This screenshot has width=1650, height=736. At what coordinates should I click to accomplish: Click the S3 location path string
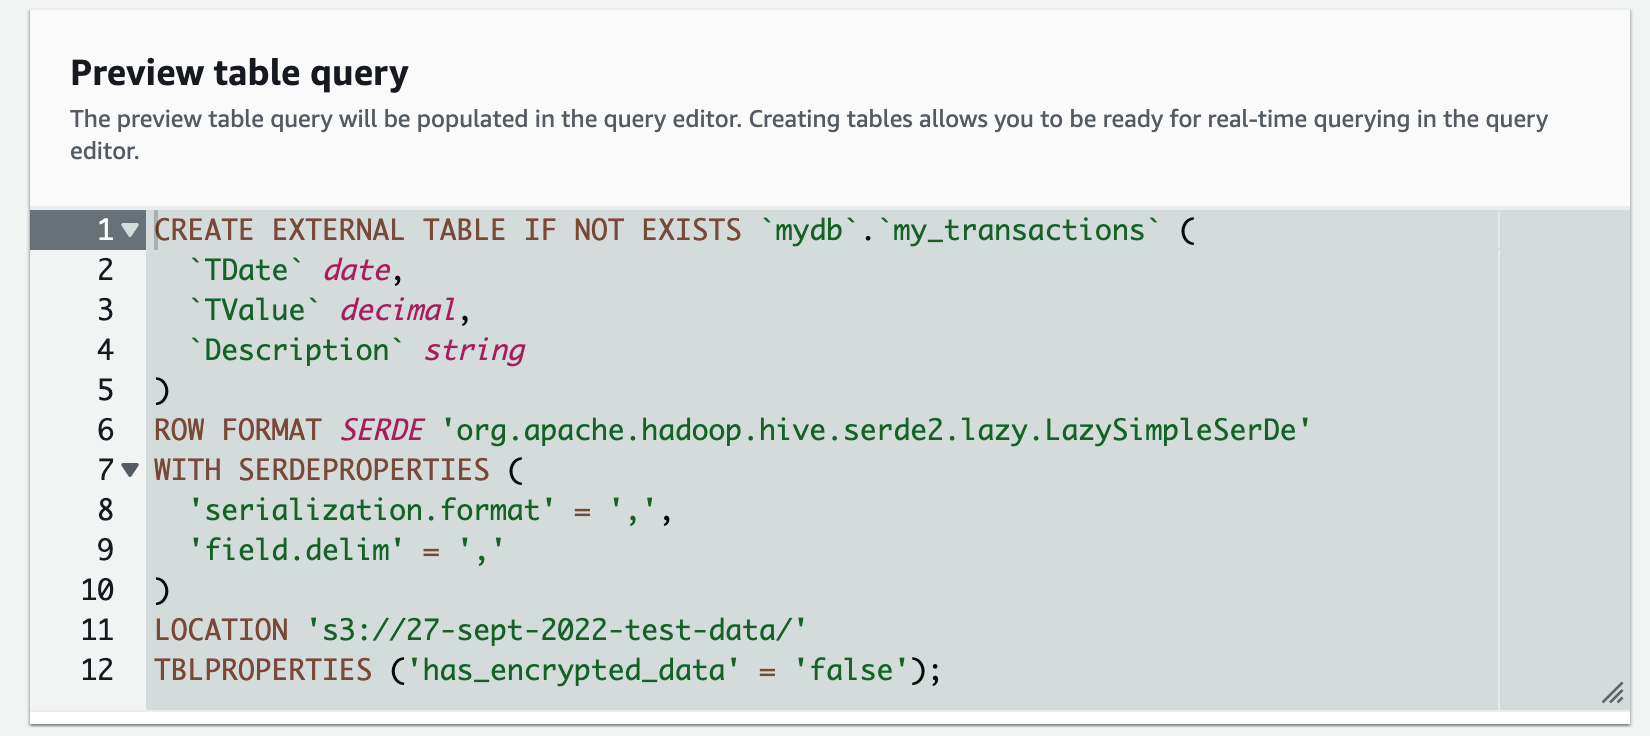(x=556, y=630)
